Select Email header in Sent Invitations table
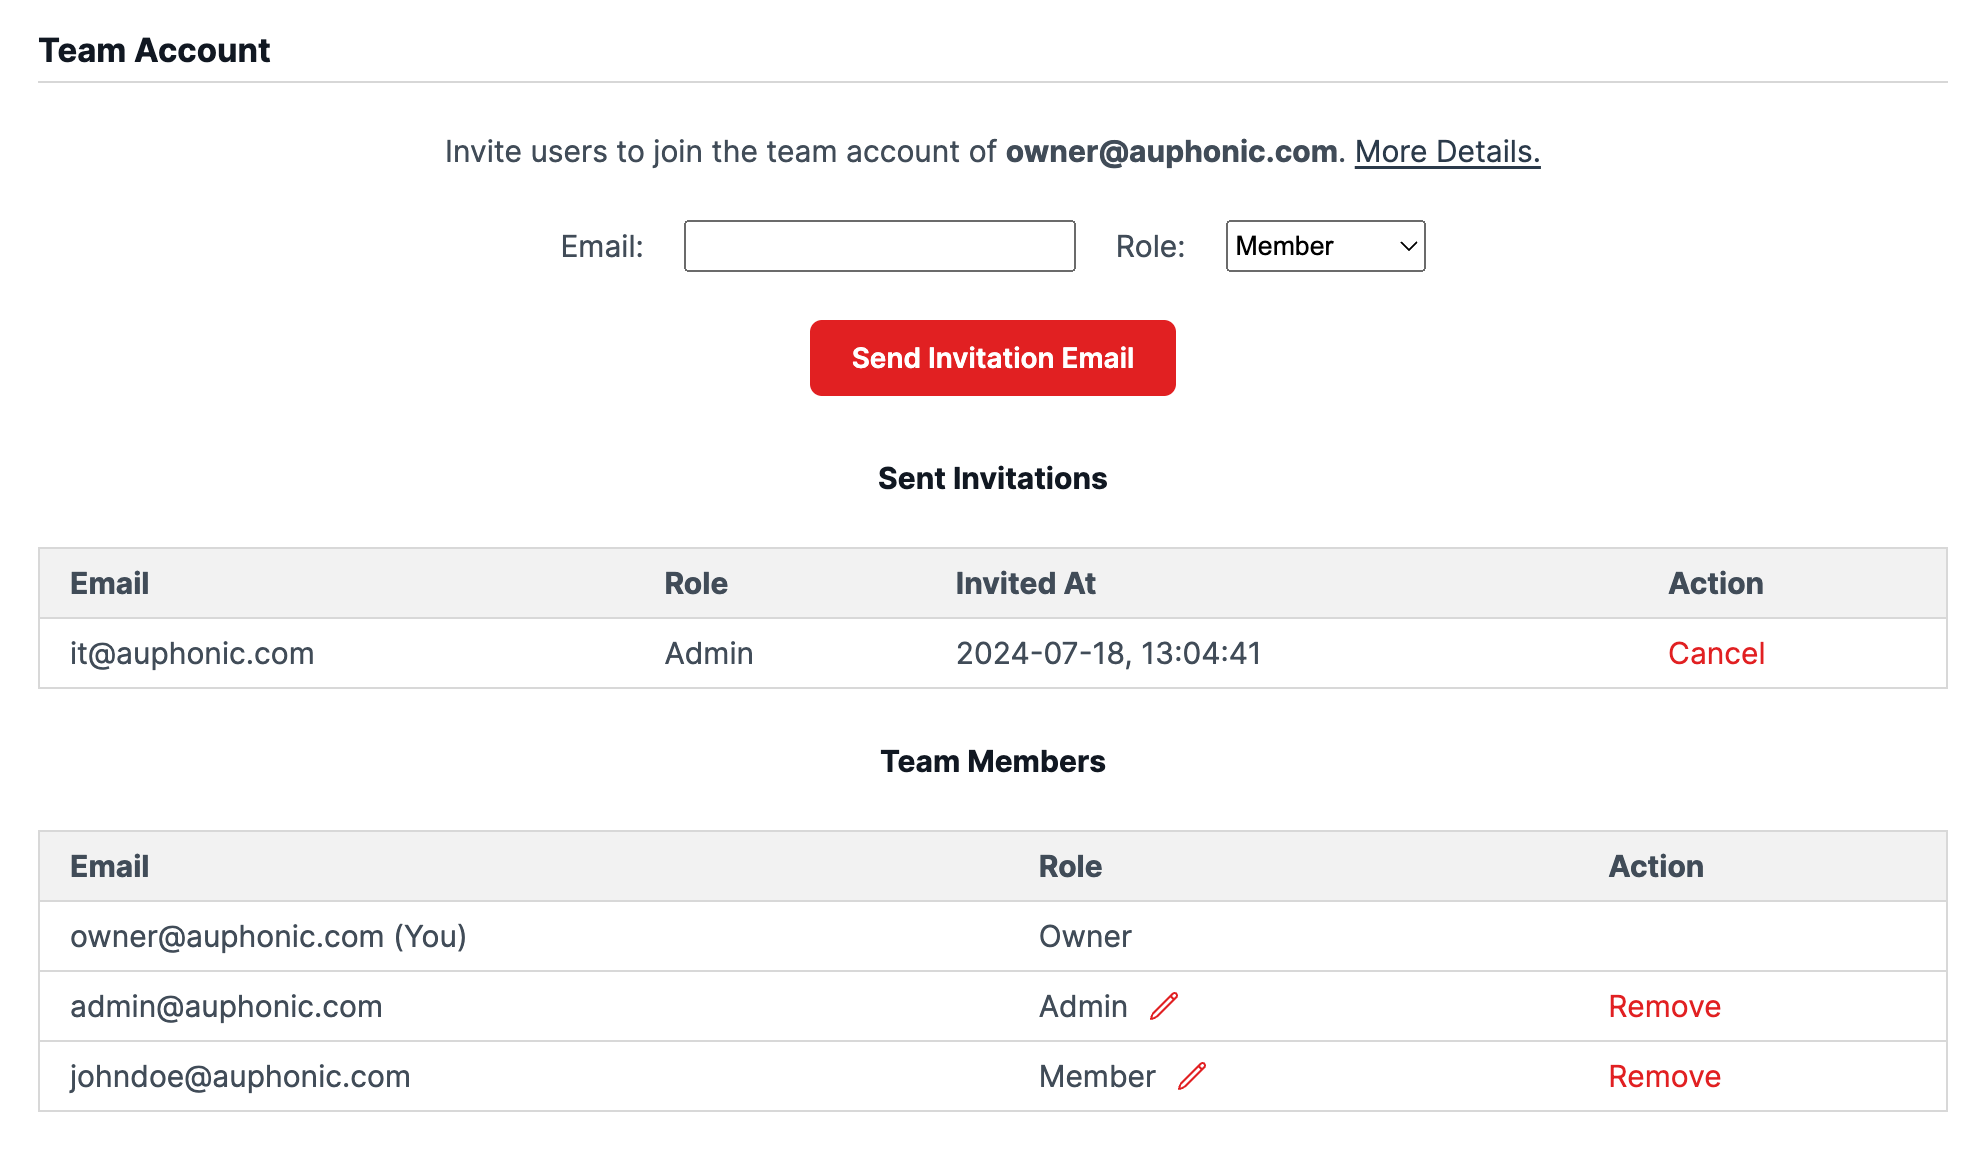The image size is (1984, 1164). (x=110, y=583)
